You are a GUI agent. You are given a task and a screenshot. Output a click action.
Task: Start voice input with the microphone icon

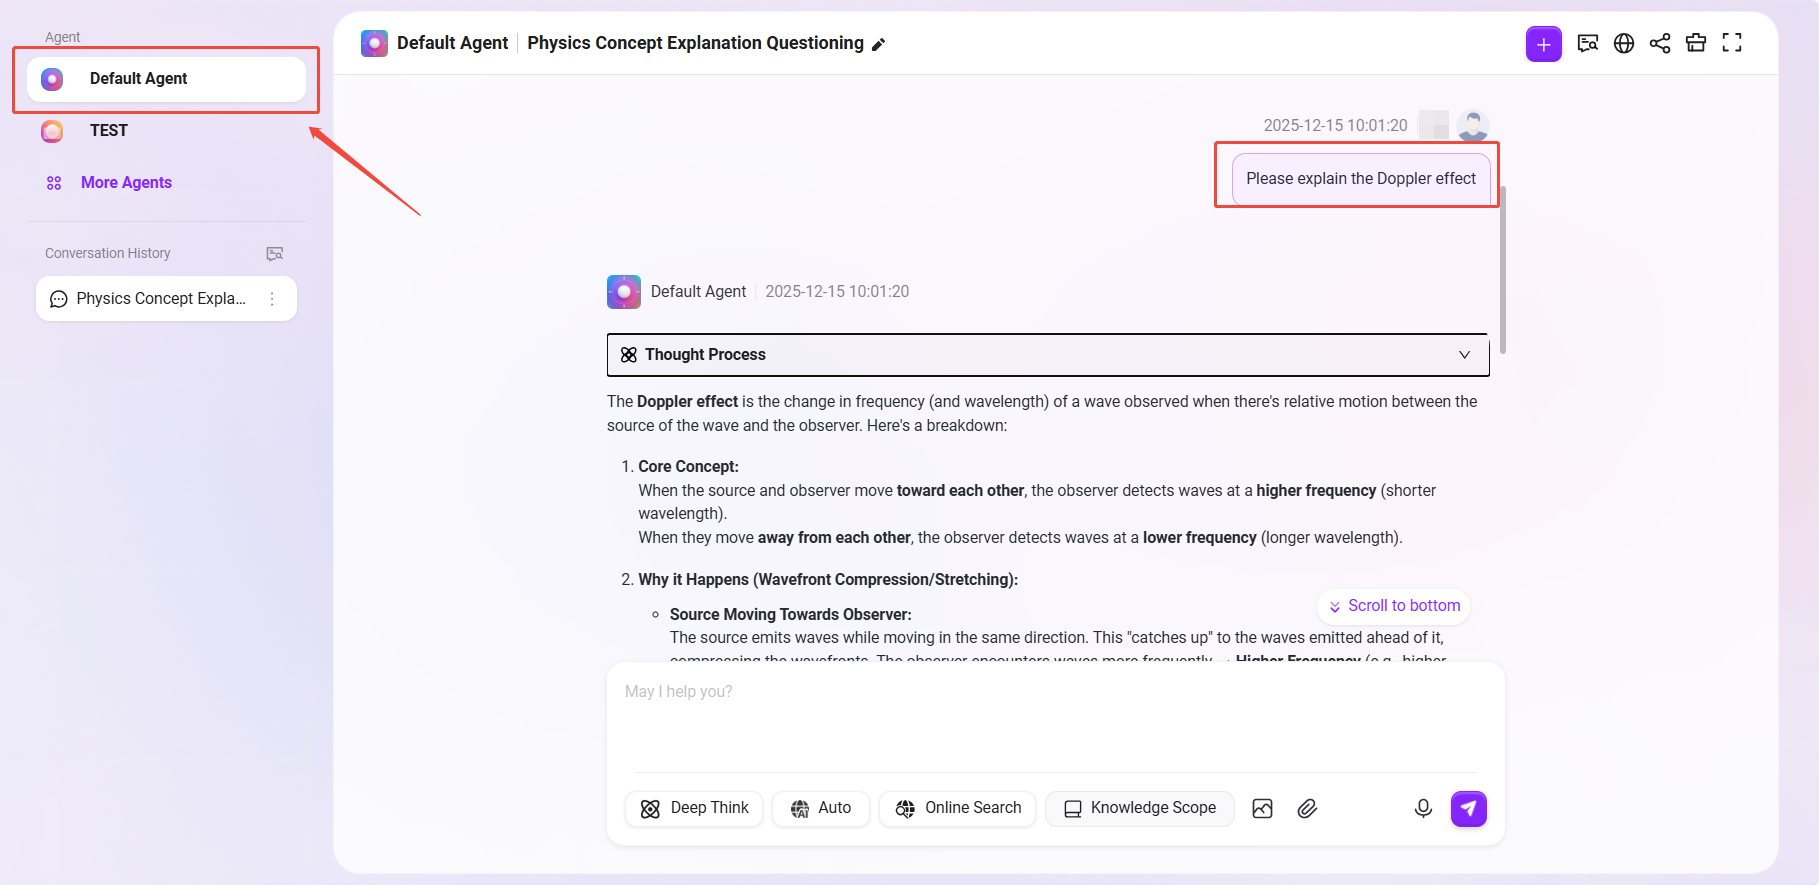coord(1423,808)
